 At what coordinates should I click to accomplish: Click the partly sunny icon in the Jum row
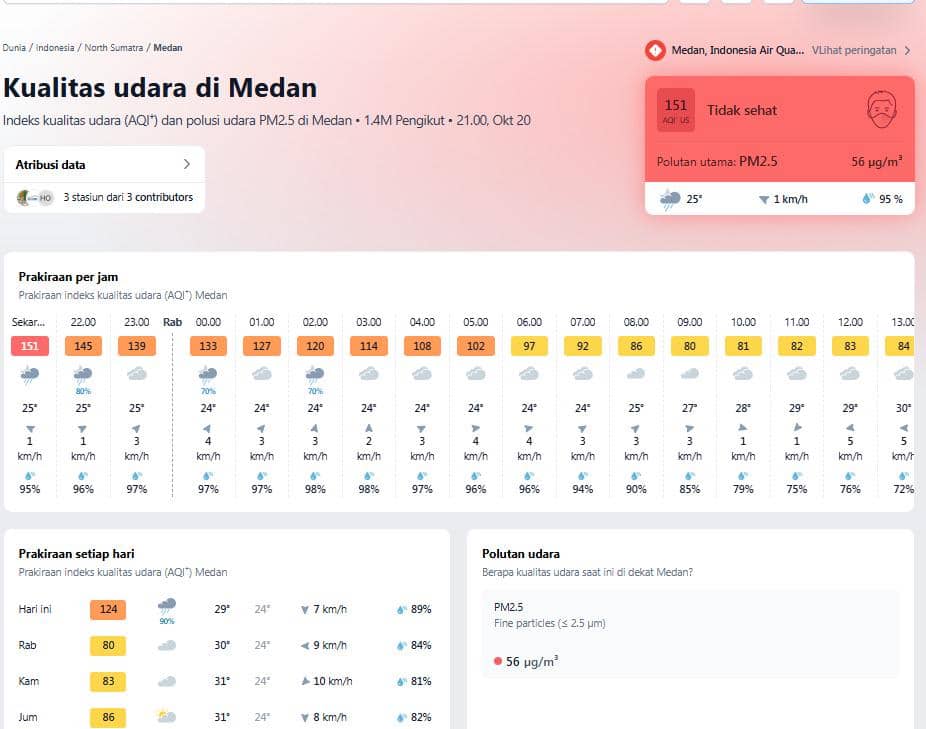point(167,717)
